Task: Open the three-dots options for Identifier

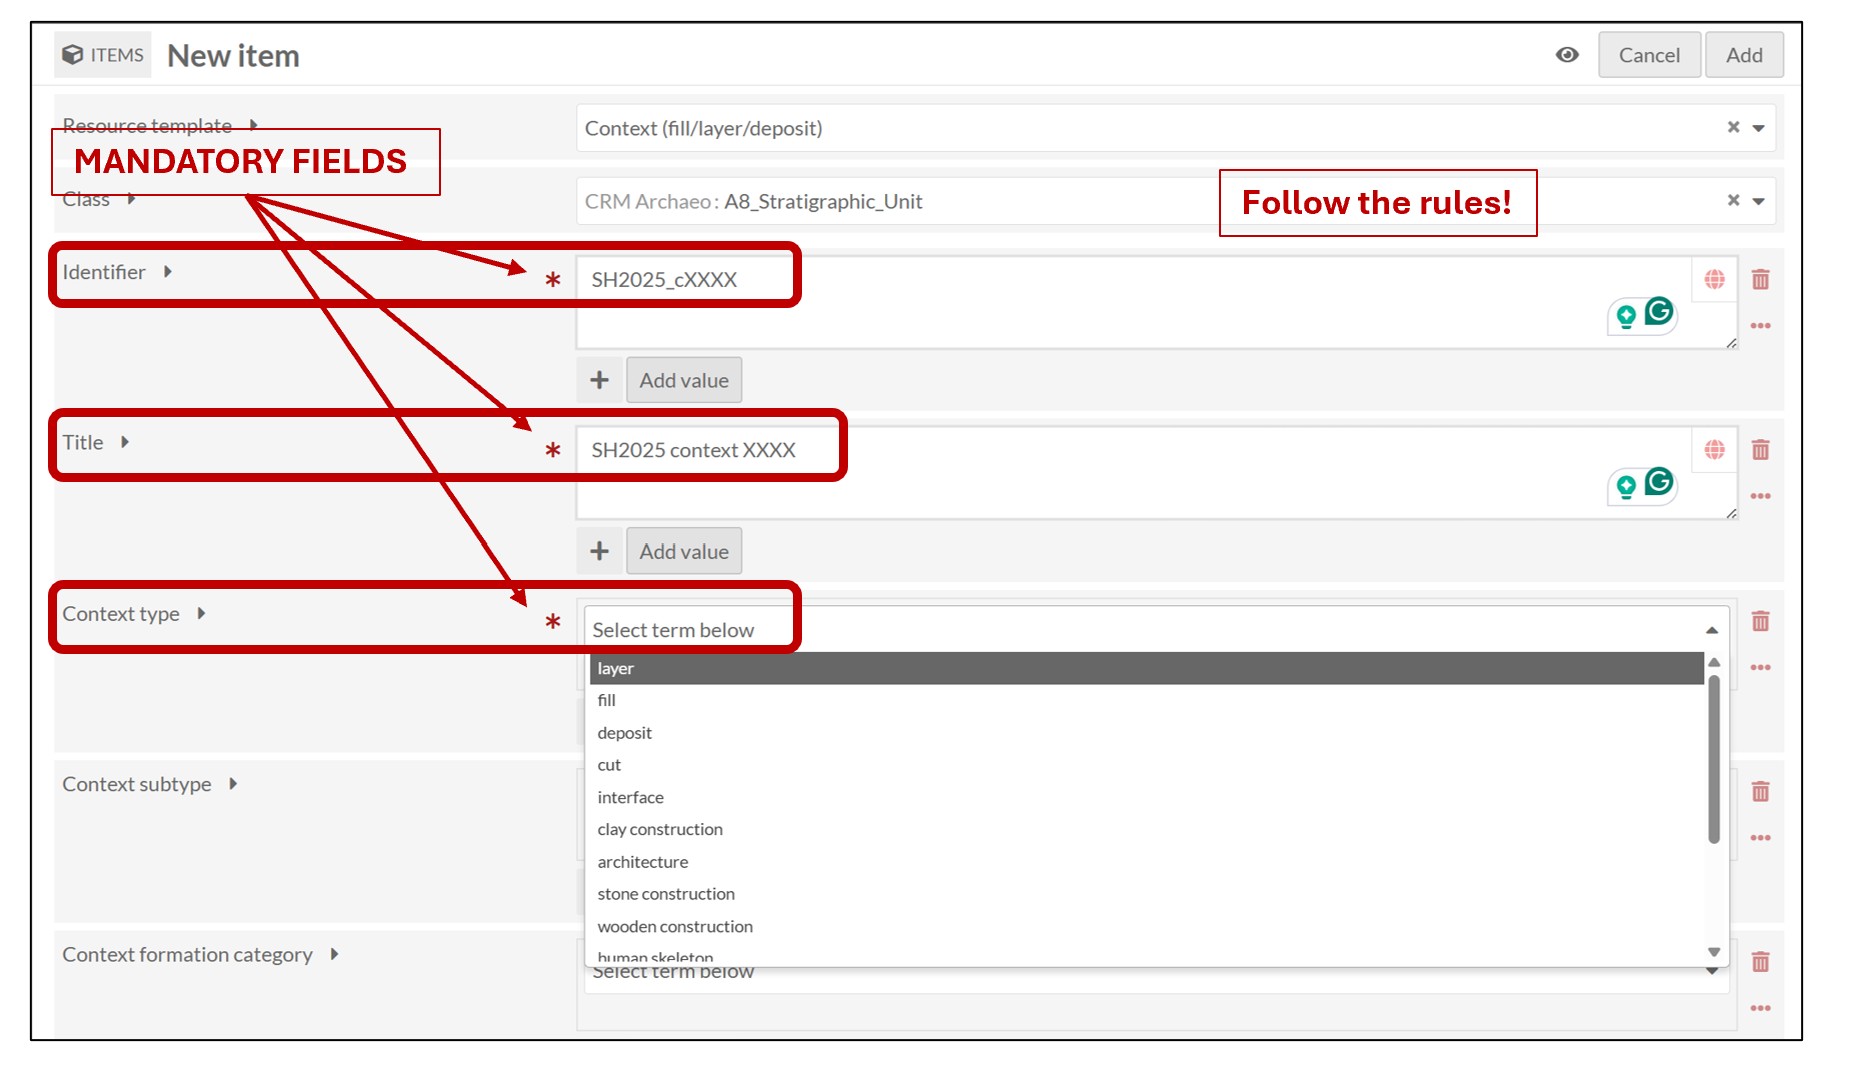Action: point(1760,326)
